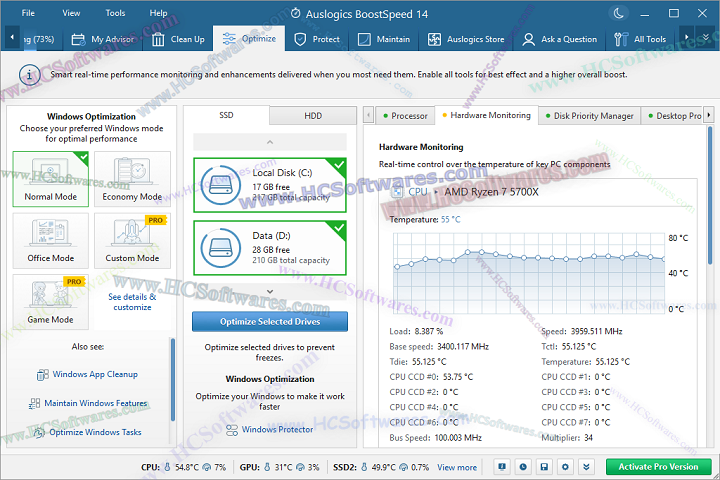This screenshot has height=480, width=720.
Task: Select Game Mode
Action: pos(51,302)
